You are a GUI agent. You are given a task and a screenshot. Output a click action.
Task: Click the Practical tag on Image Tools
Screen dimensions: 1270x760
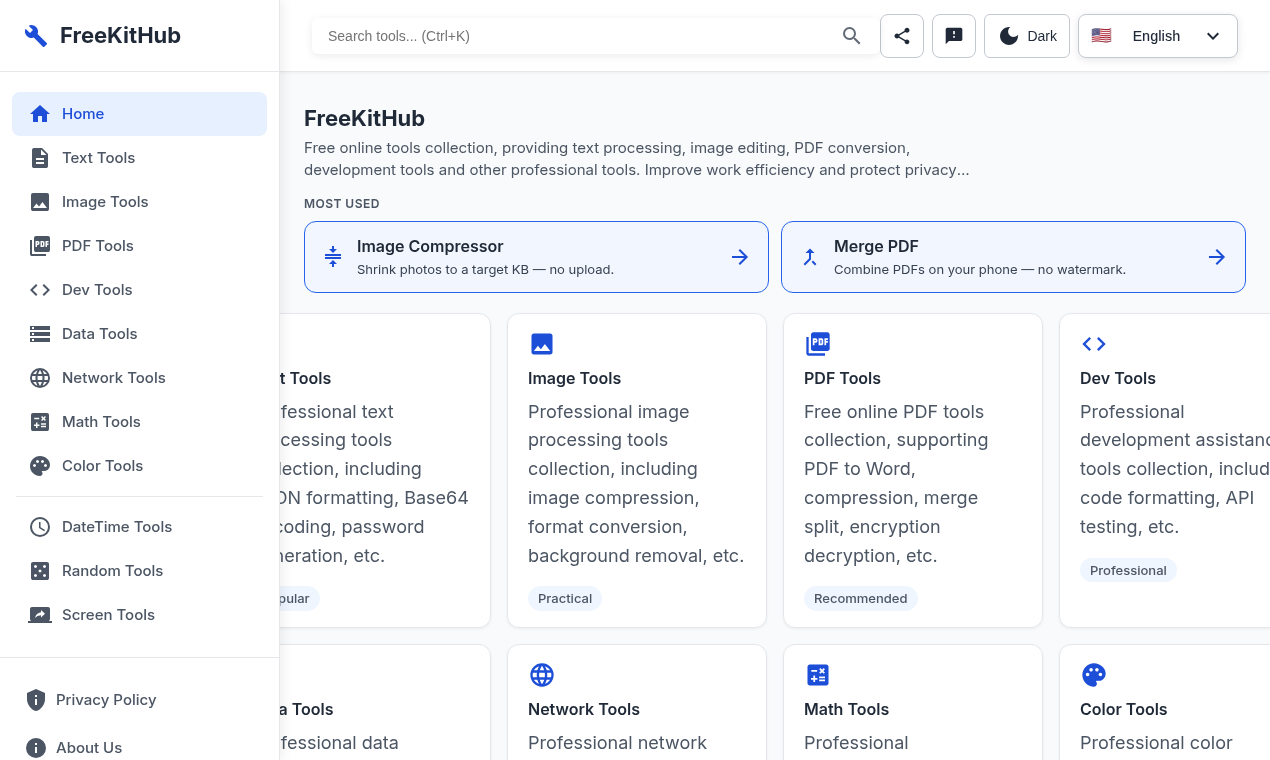coord(565,599)
